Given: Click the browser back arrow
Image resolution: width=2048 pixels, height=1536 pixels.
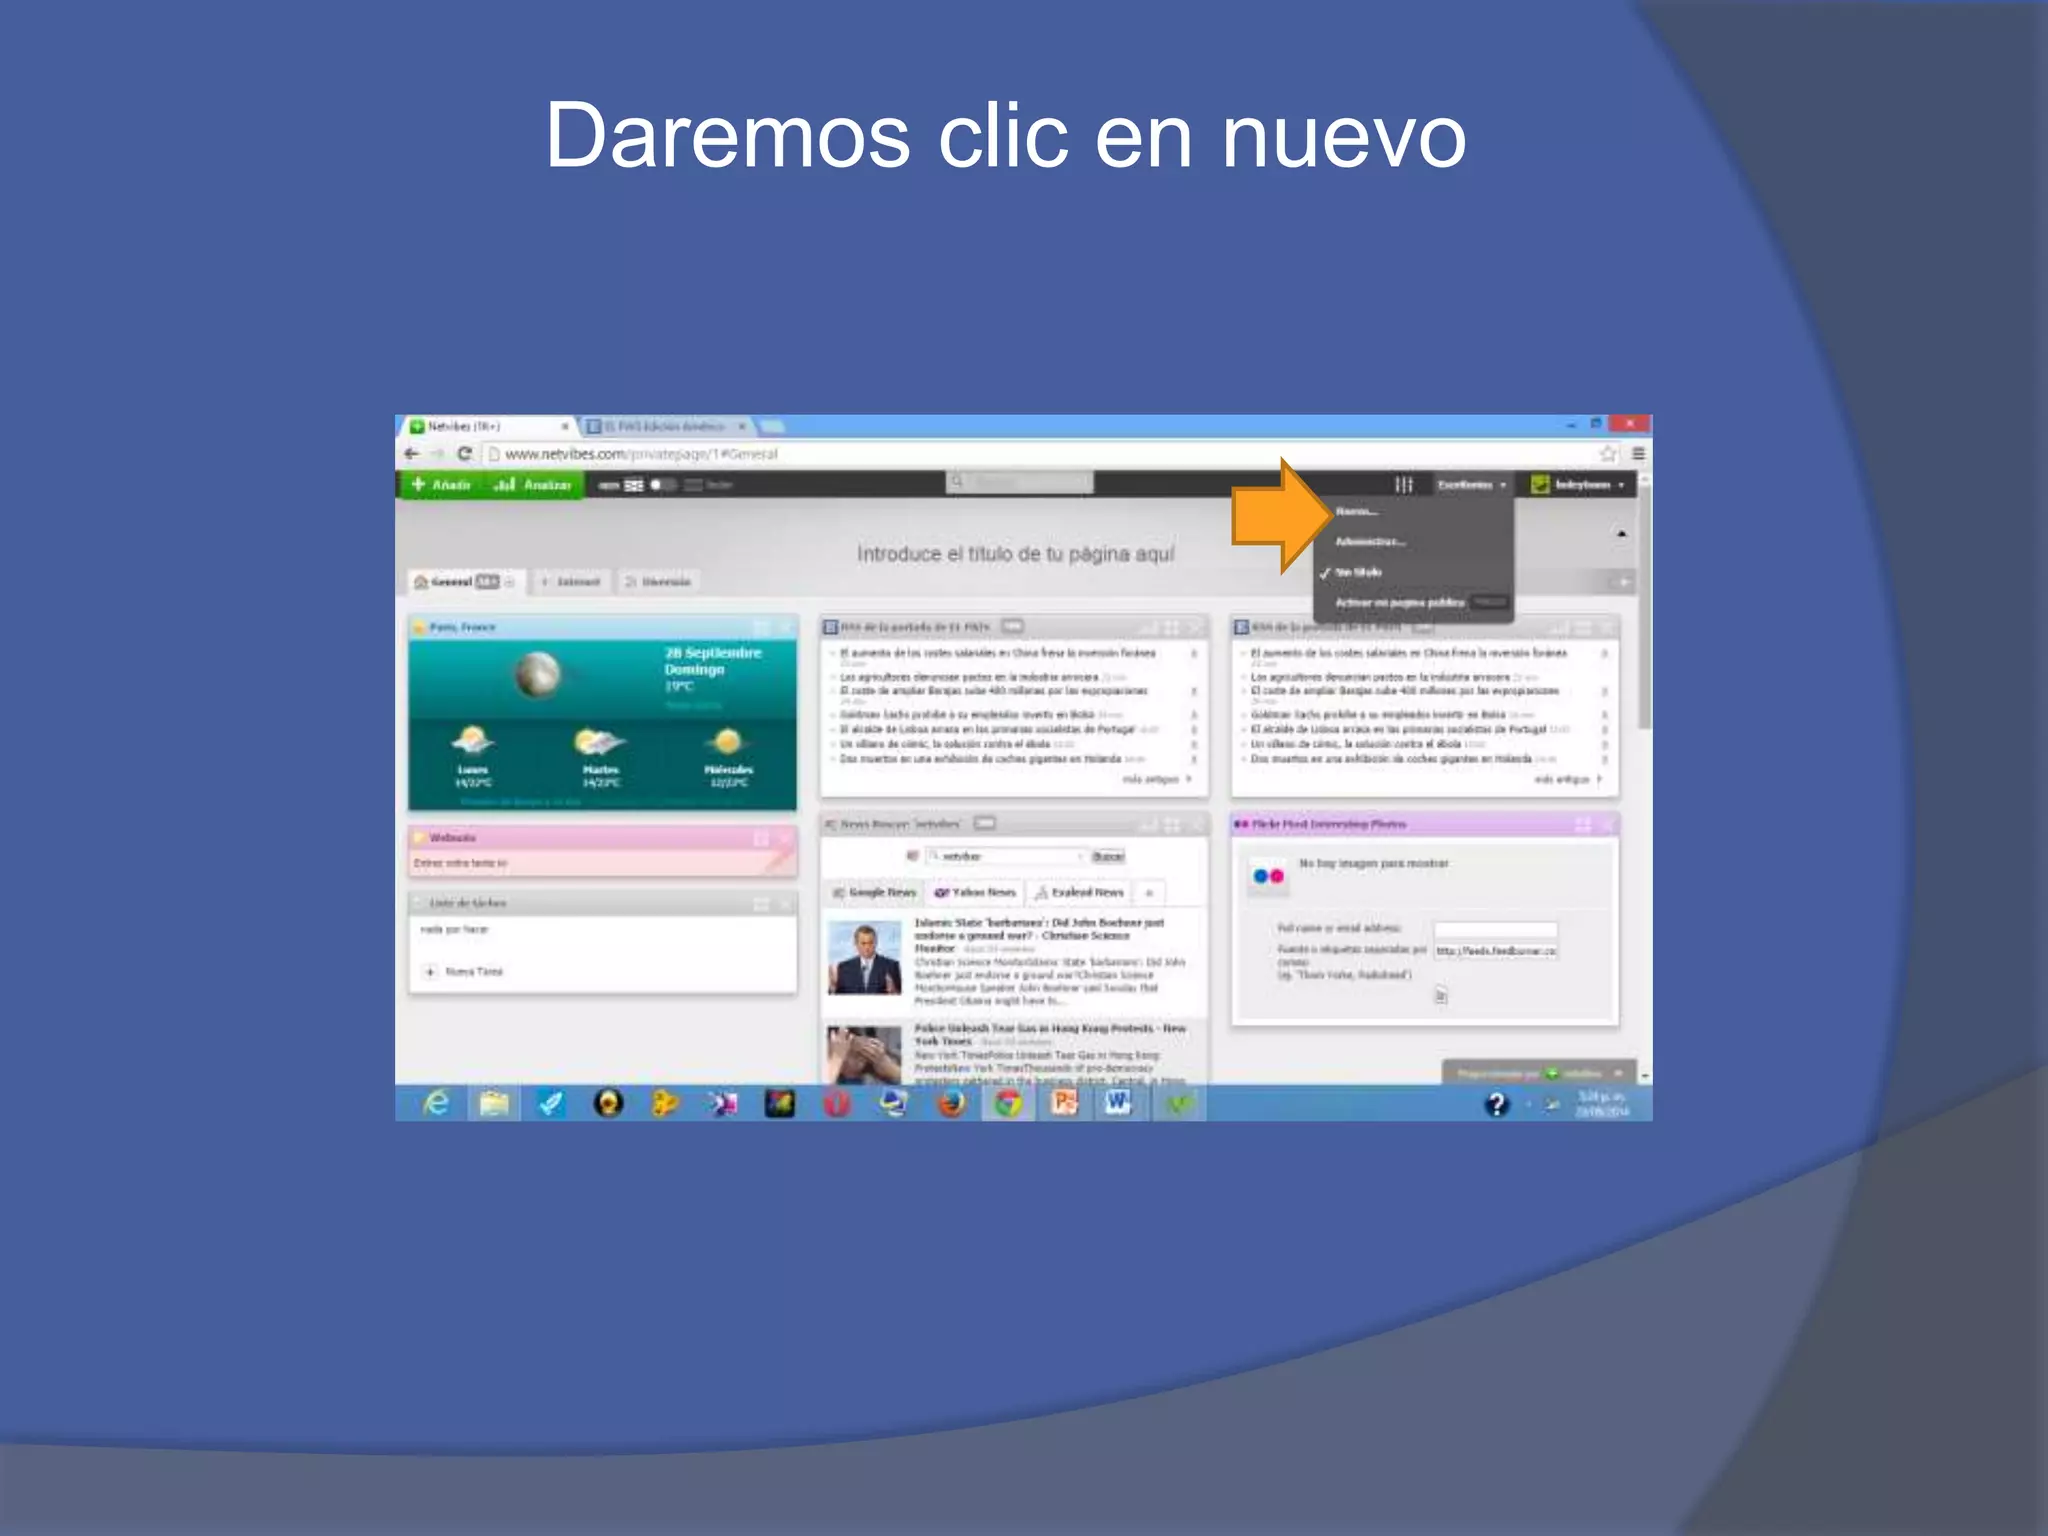Looking at the screenshot, I should point(411,454).
